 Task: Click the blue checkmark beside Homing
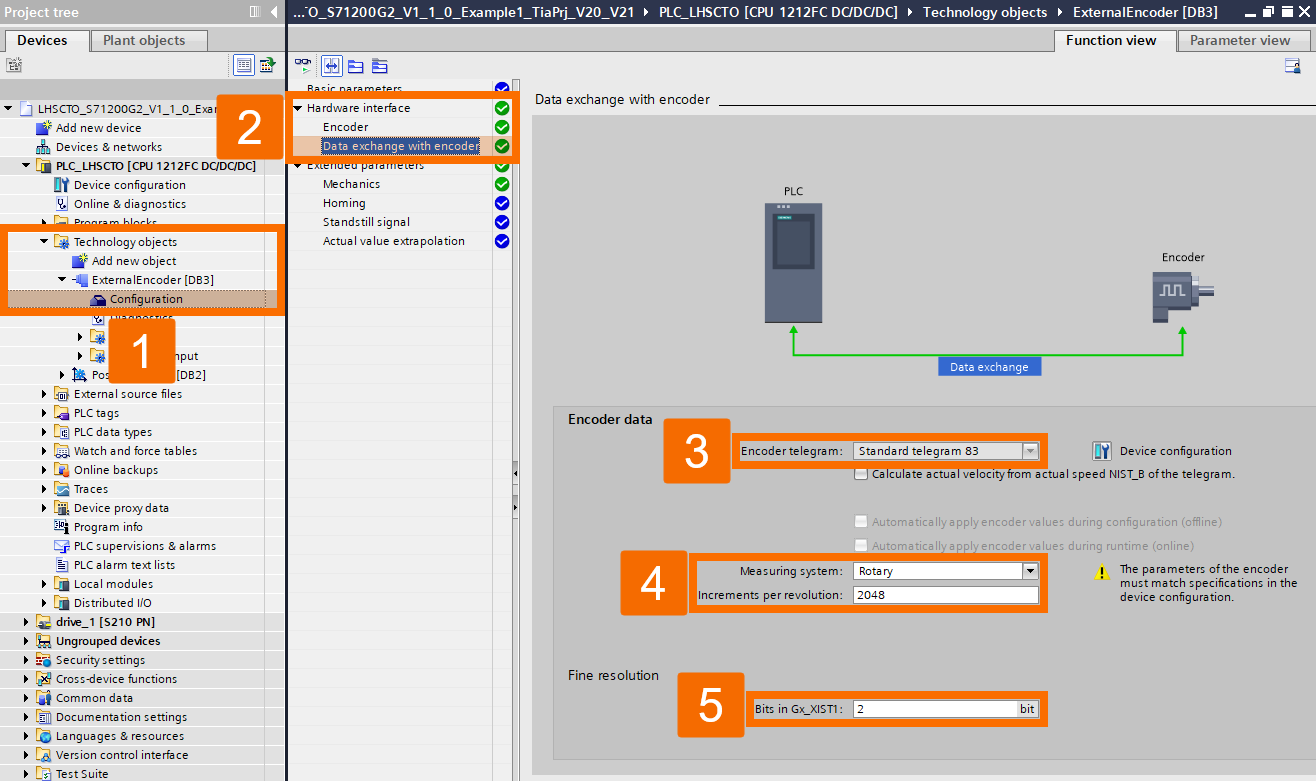tap(502, 203)
